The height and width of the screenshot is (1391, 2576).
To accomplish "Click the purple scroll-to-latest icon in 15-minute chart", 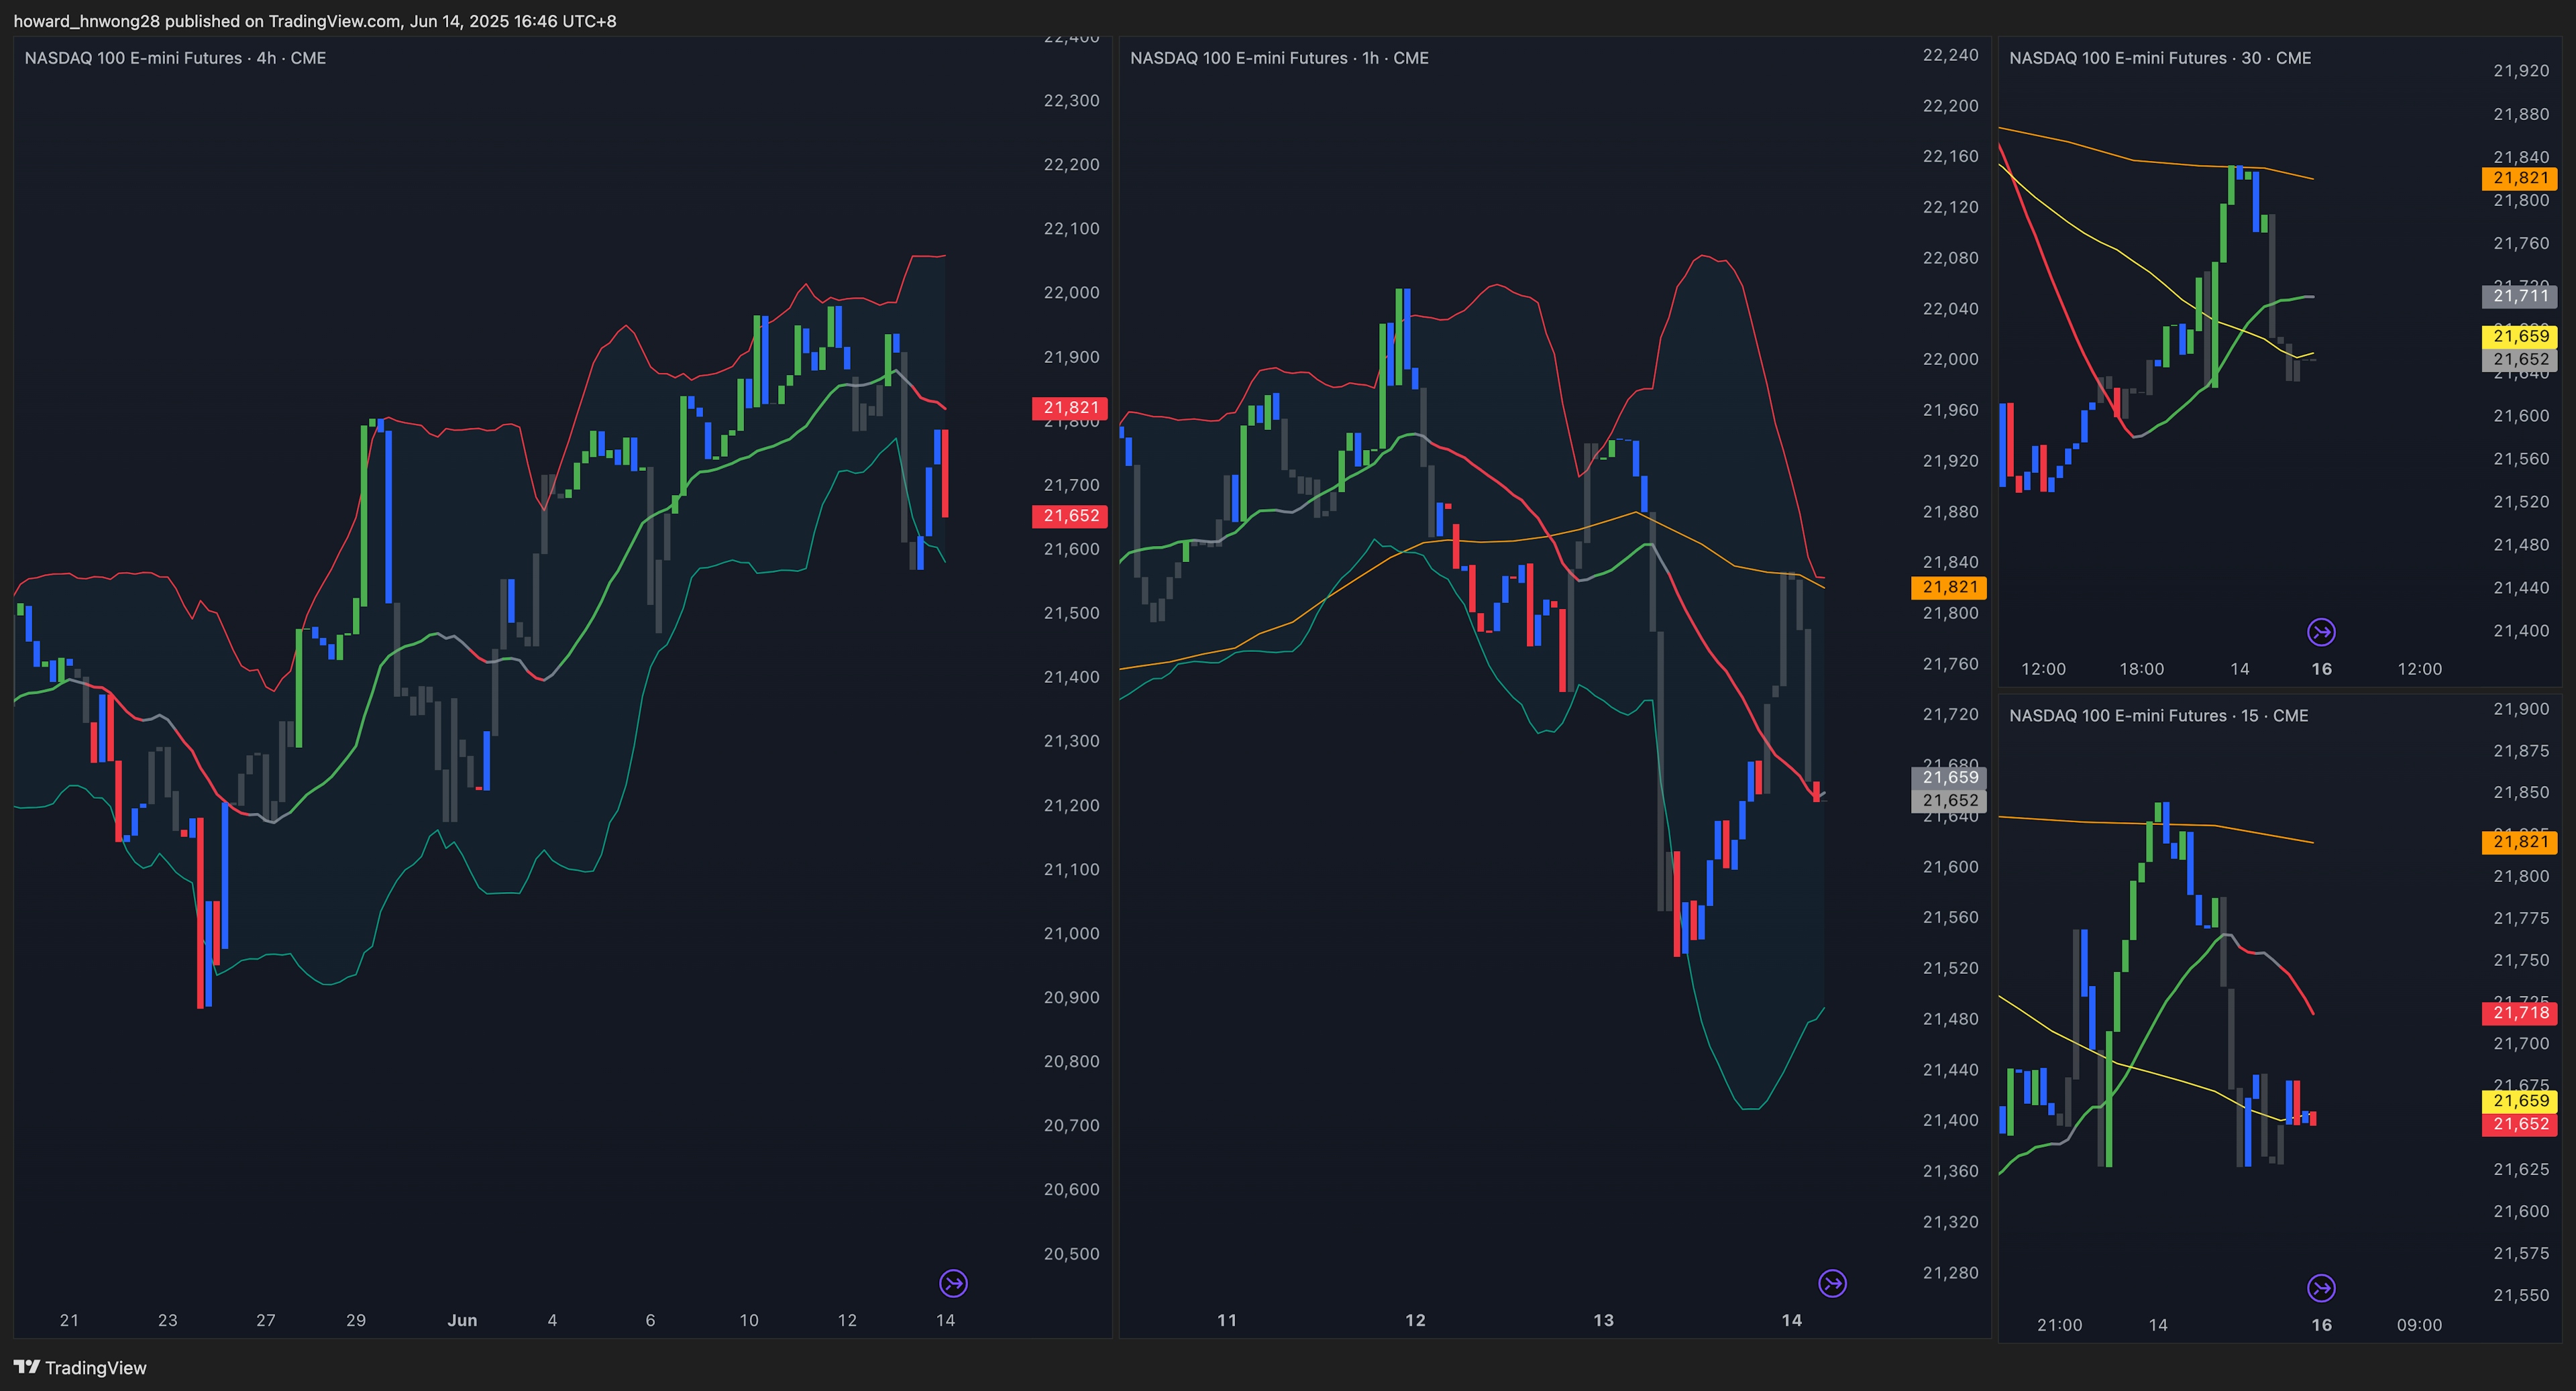I will (2321, 1288).
